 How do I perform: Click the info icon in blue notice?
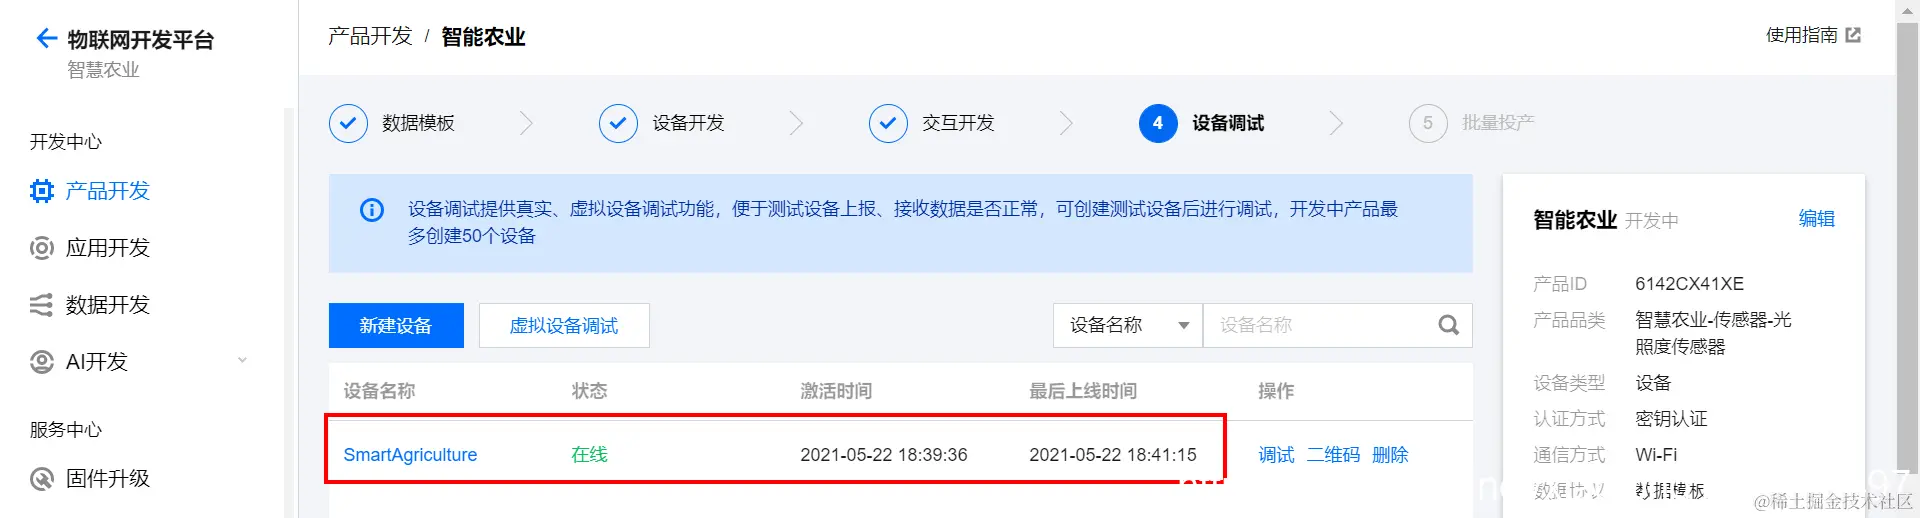pos(372,210)
